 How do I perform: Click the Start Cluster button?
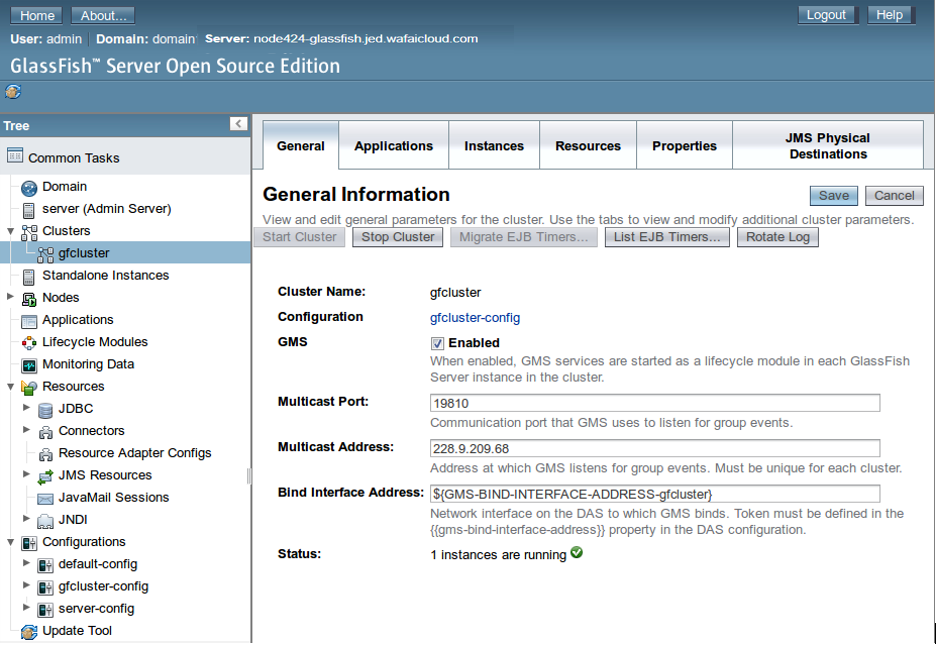click(299, 237)
